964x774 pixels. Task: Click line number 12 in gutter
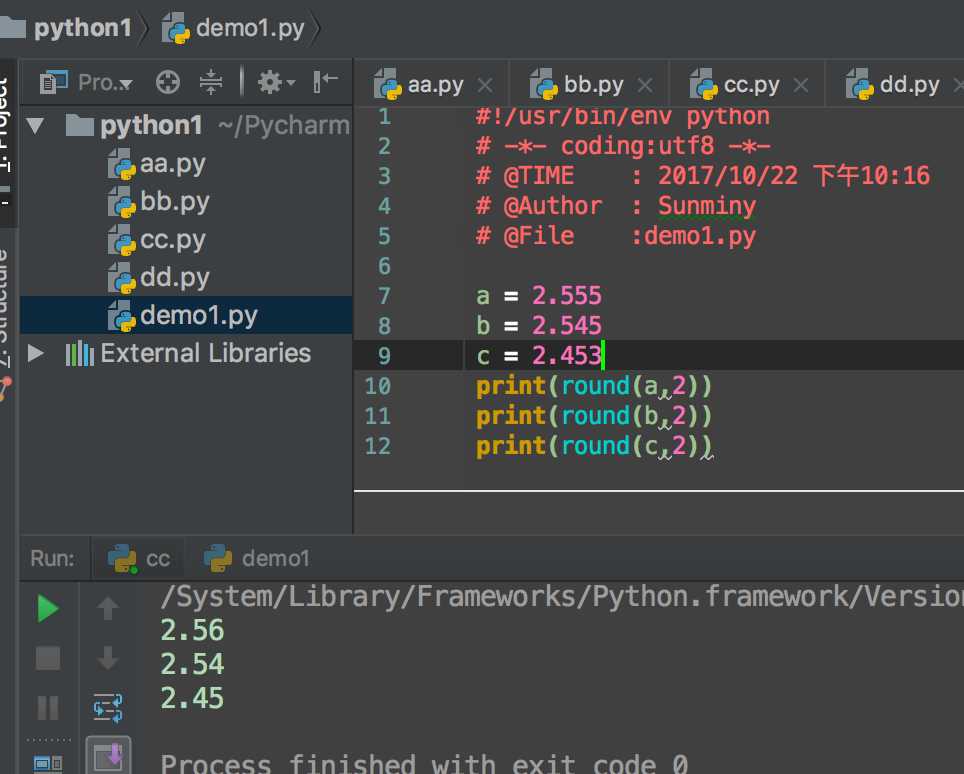tap(377, 446)
